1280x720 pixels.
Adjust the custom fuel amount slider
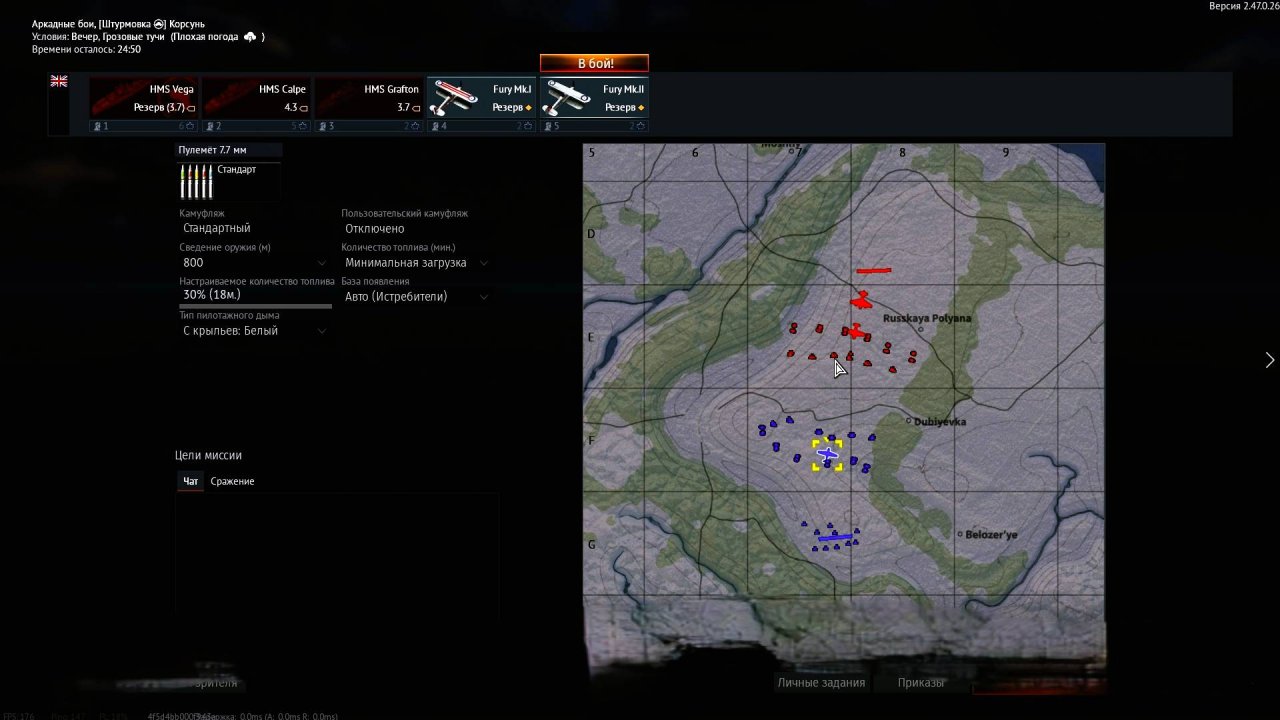[255, 306]
